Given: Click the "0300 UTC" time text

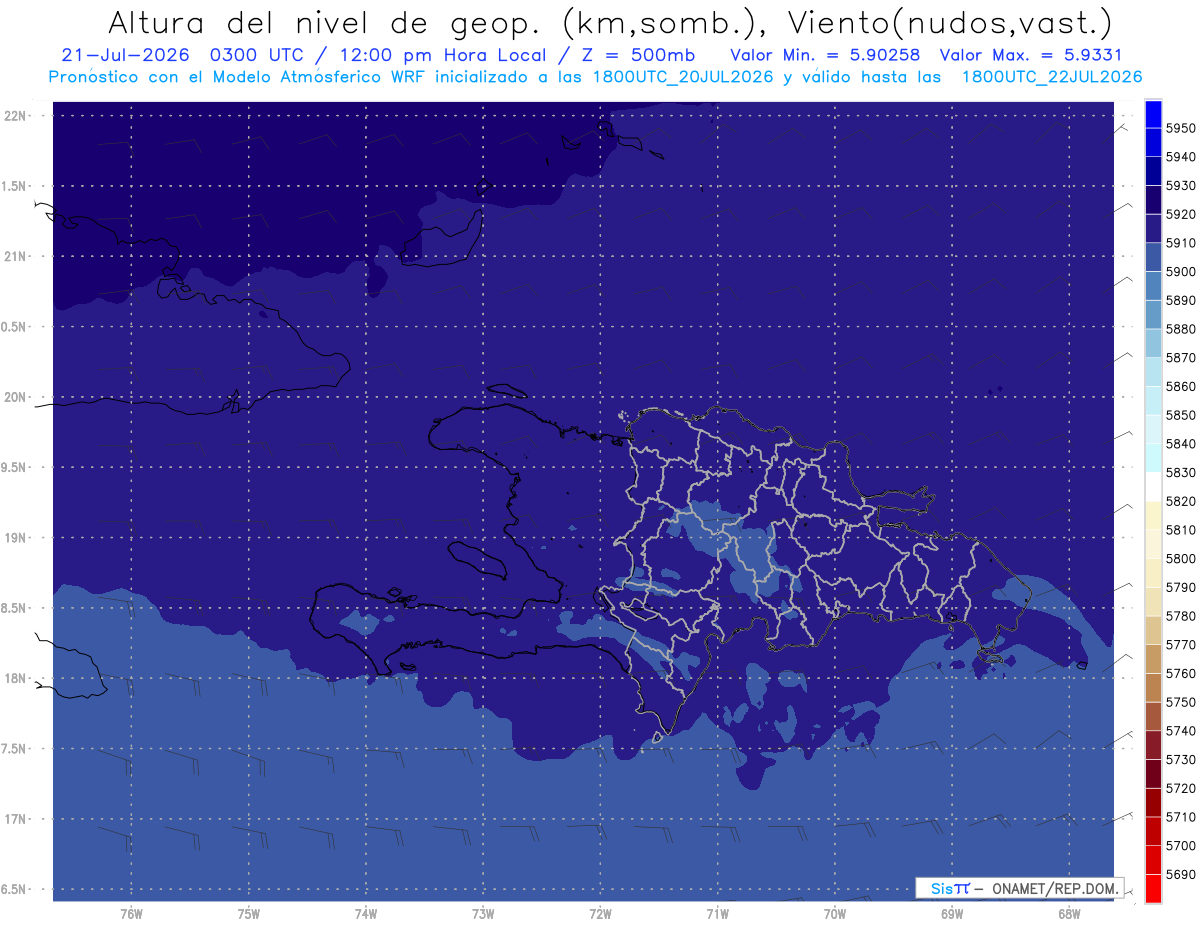Looking at the screenshot, I should tap(258, 55).
